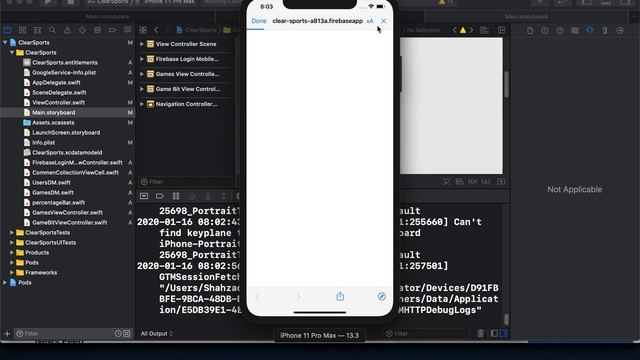Click the console vertical scrollbar

point(506,318)
